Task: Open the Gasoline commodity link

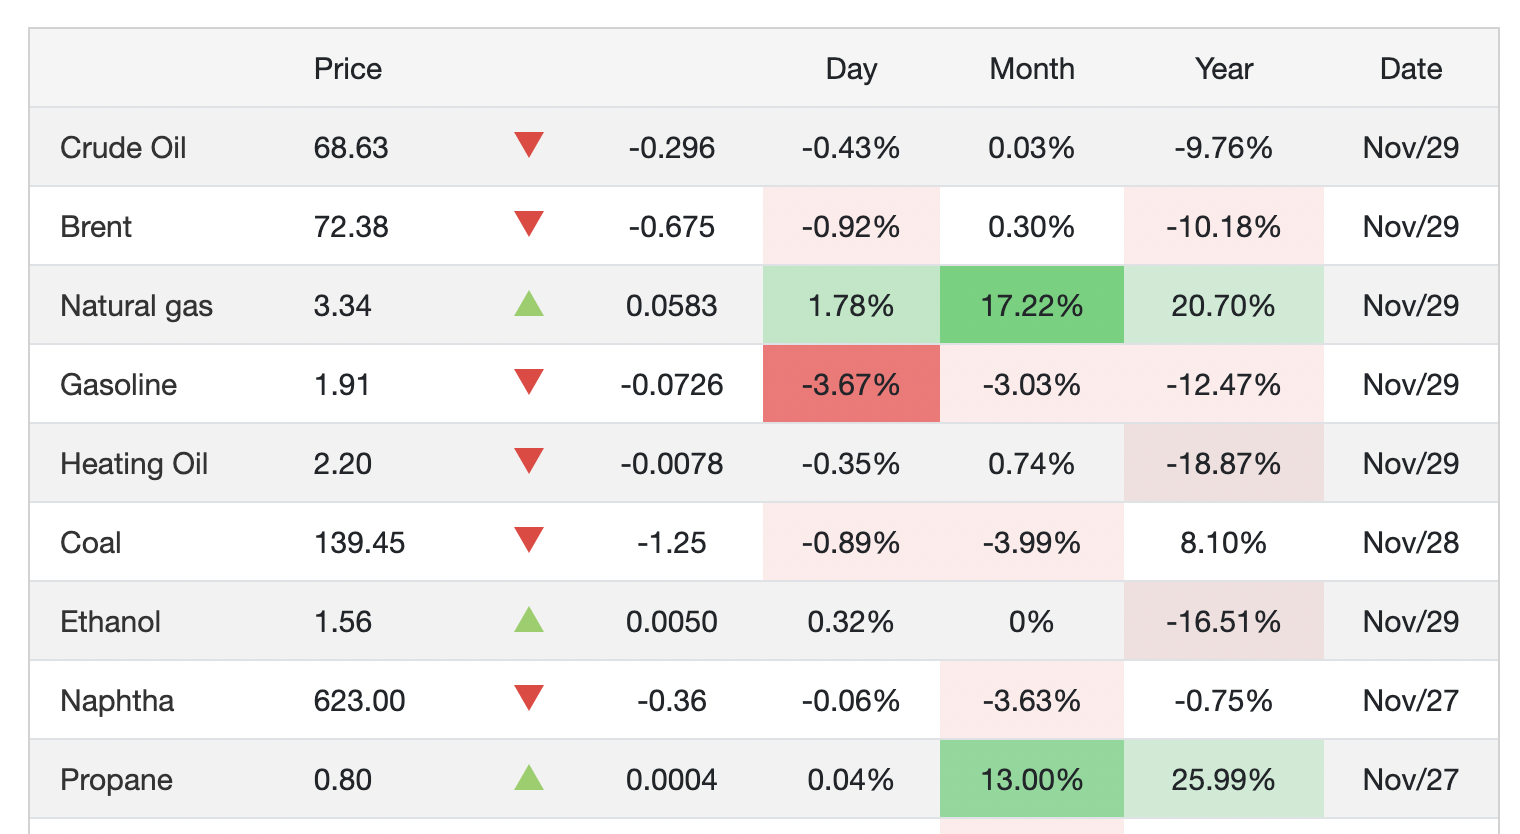Action: pyautogui.click(x=118, y=385)
